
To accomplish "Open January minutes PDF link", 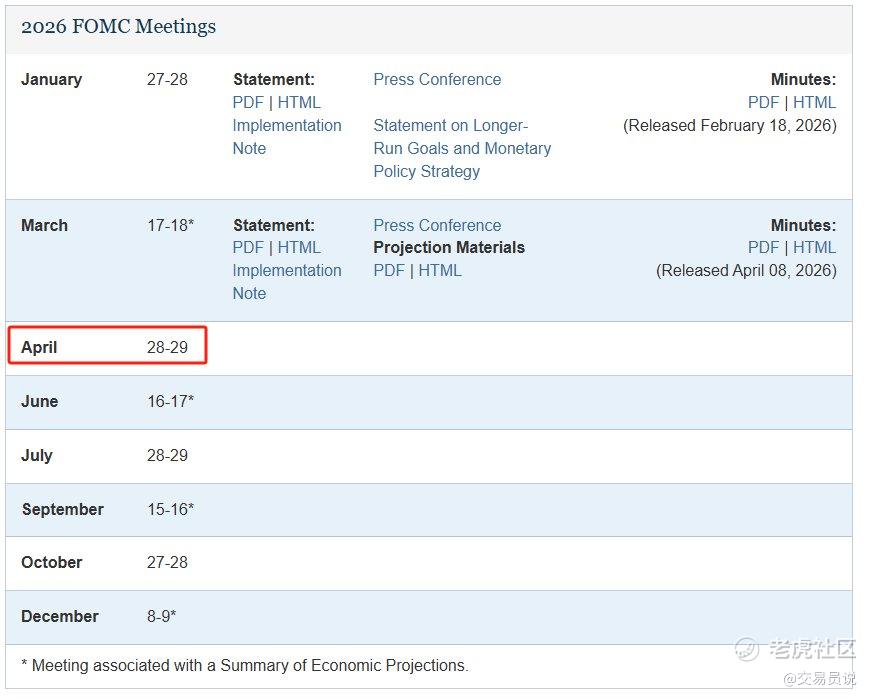I will point(763,102).
